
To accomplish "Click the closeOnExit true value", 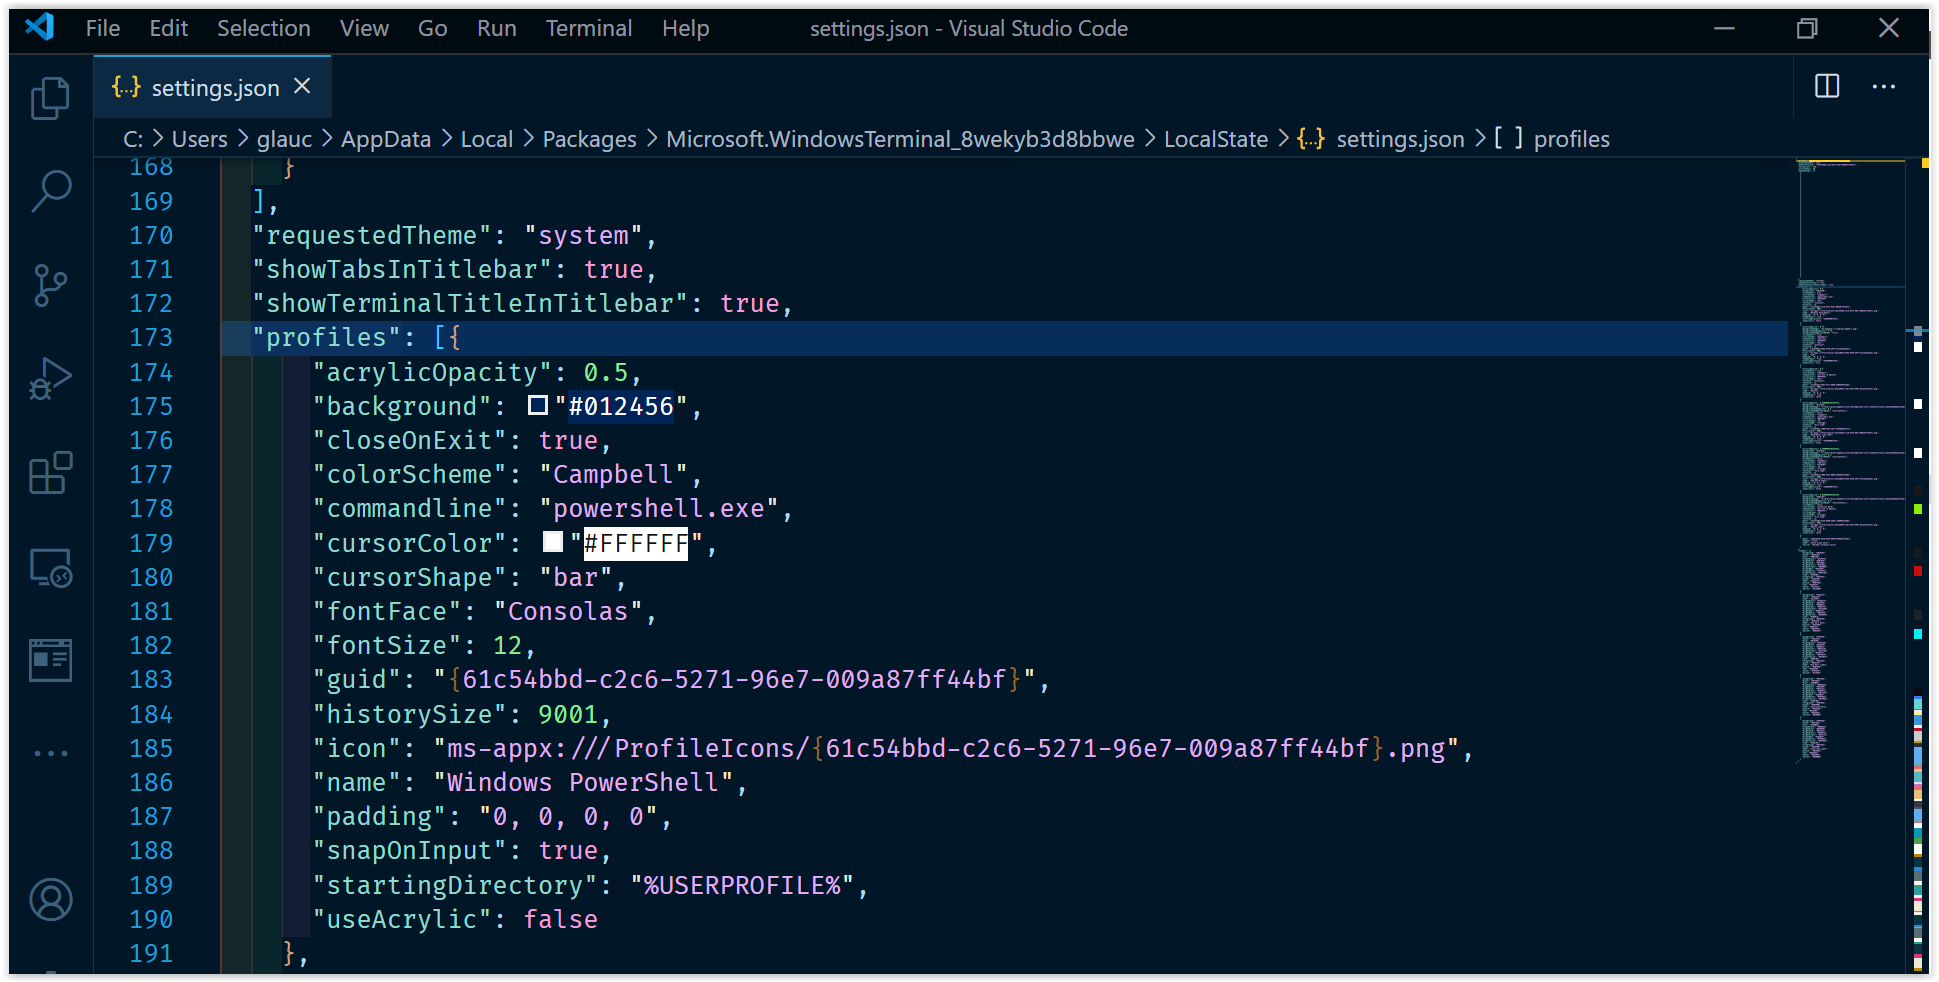I will 568,440.
